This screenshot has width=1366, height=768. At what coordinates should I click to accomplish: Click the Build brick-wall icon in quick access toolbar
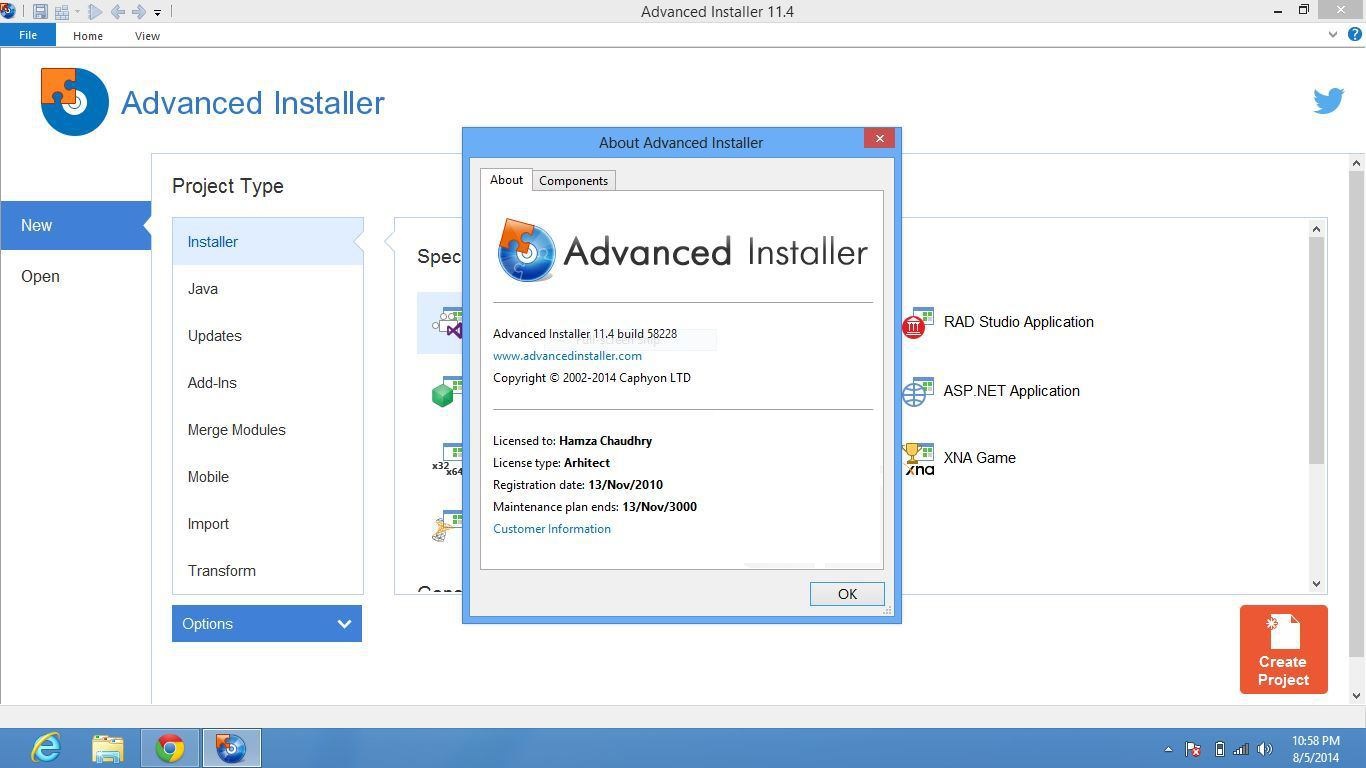point(62,12)
